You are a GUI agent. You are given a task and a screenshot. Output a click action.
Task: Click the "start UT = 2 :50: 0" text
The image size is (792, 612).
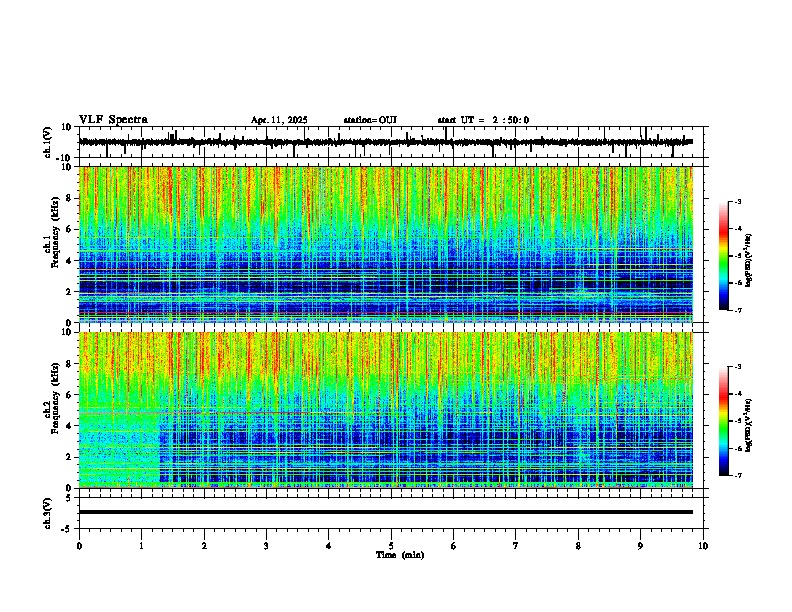[x=483, y=120]
